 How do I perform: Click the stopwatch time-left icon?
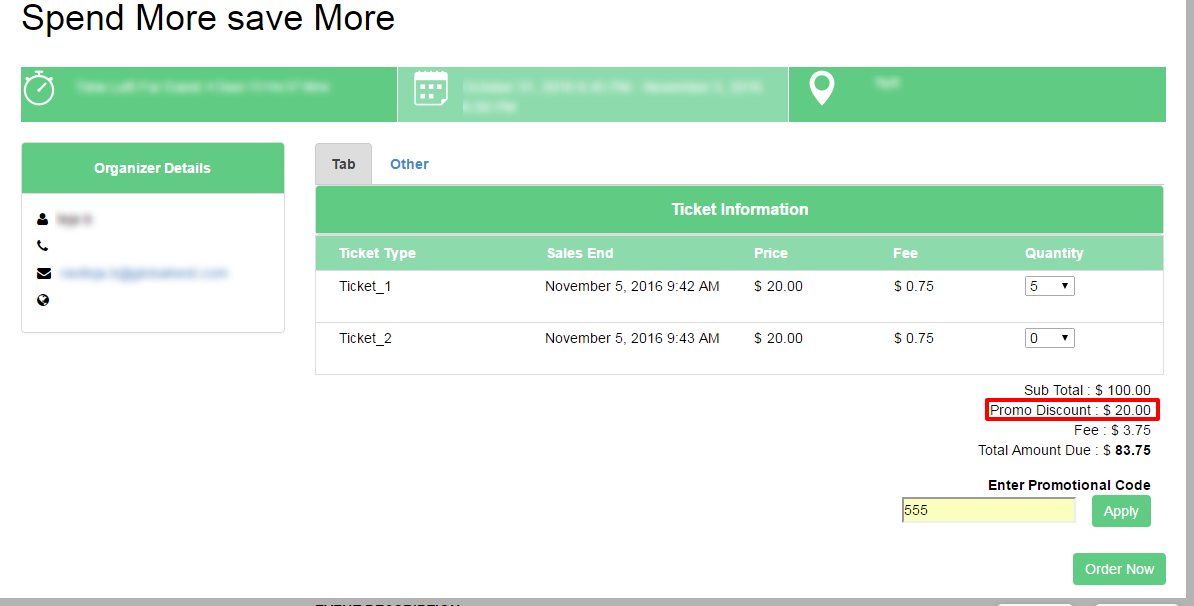point(39,88)
